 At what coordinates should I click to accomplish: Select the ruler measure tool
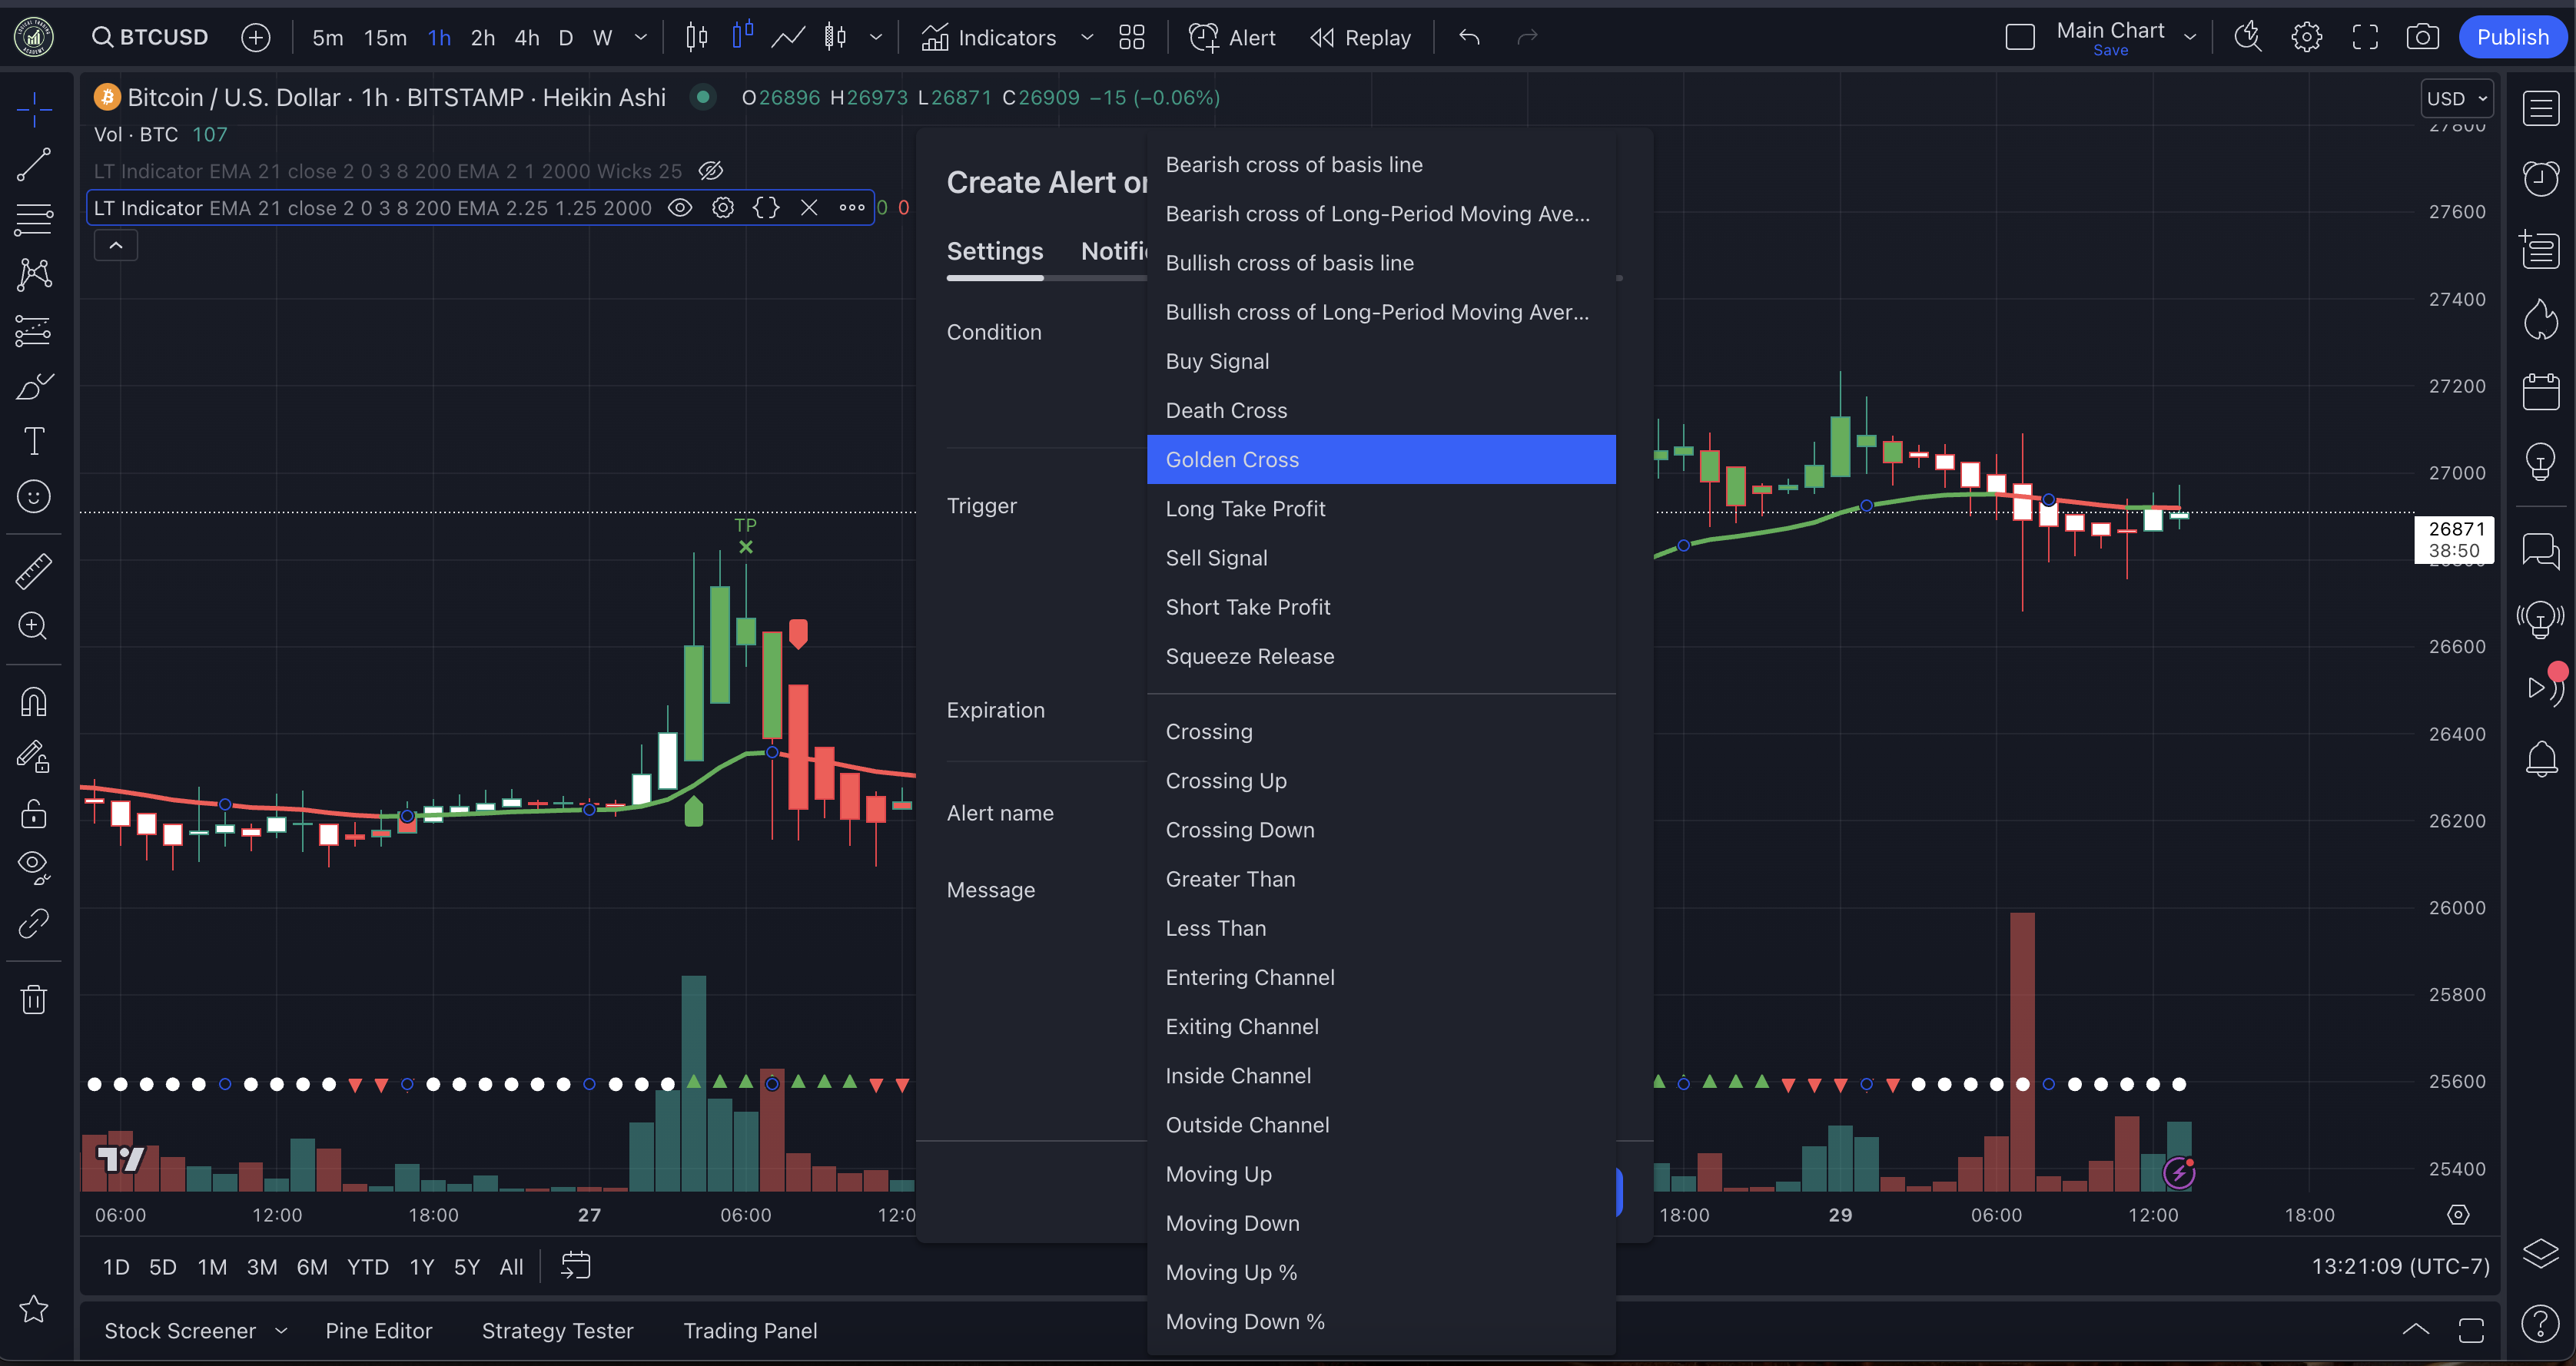pos(34,571)
